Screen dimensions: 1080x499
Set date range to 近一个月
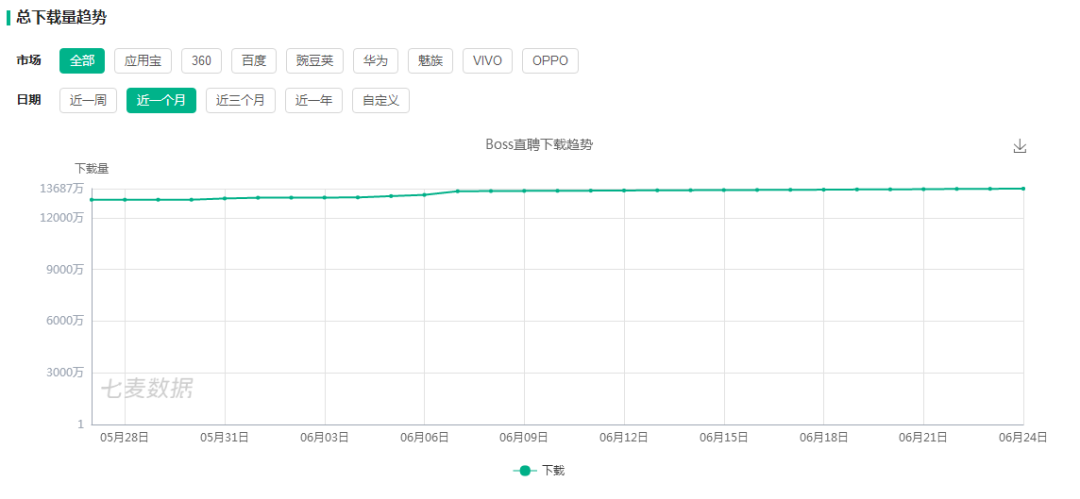pyautogui.click(x=161, y=100)
